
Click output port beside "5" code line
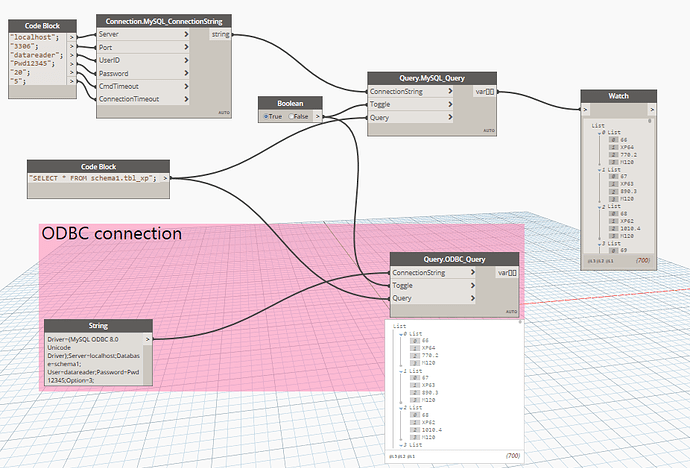[x=71, y=81]
